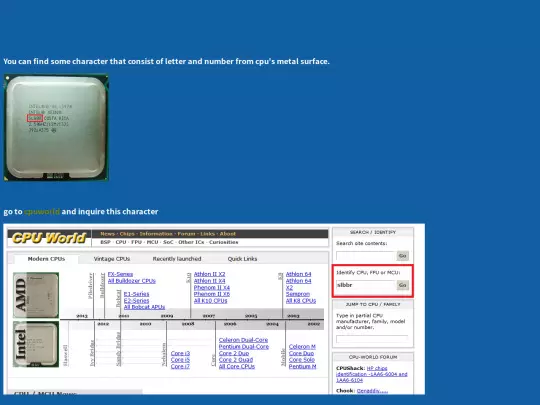Click Go next to the slbbr field
The width and height of the screenshot is (540, 405).
pos(403,285)
